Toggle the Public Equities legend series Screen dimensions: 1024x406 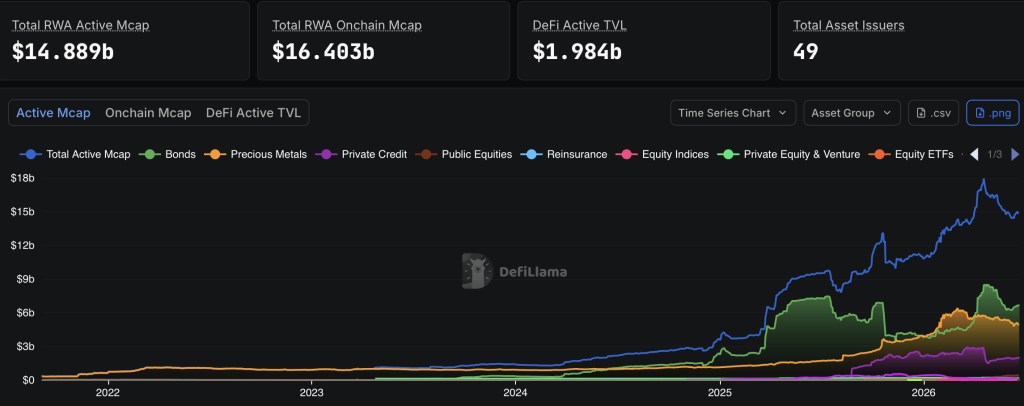(464, 155)
